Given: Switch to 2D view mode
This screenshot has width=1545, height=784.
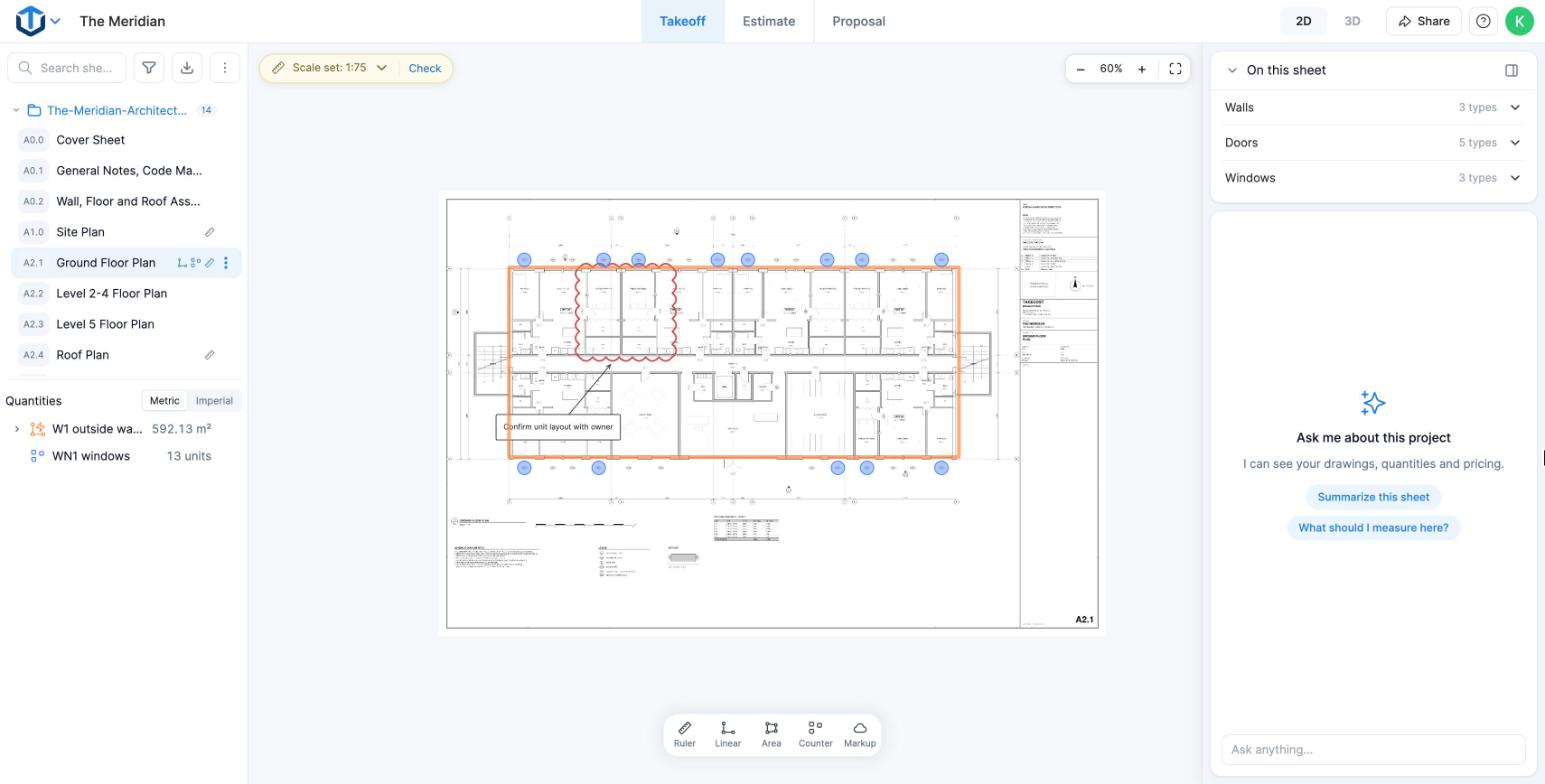Looking at the screenshot, I should (x=1303, y=21).
